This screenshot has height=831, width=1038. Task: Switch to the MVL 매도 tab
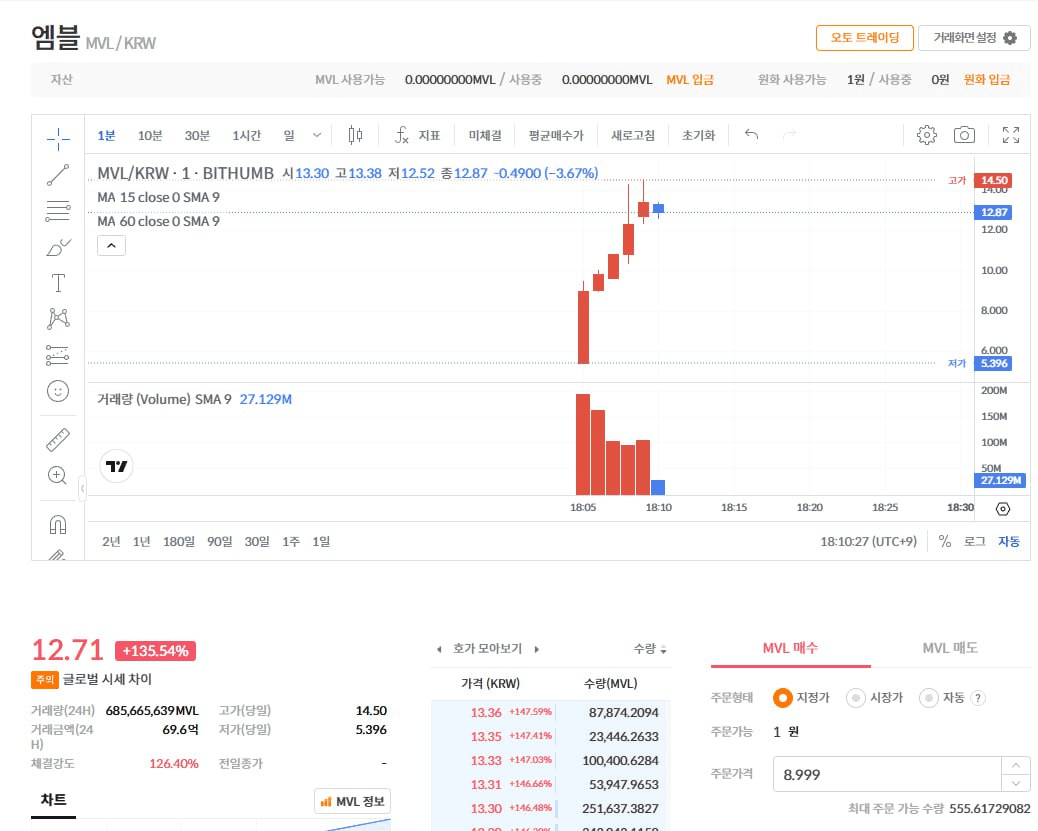point(951,648)
